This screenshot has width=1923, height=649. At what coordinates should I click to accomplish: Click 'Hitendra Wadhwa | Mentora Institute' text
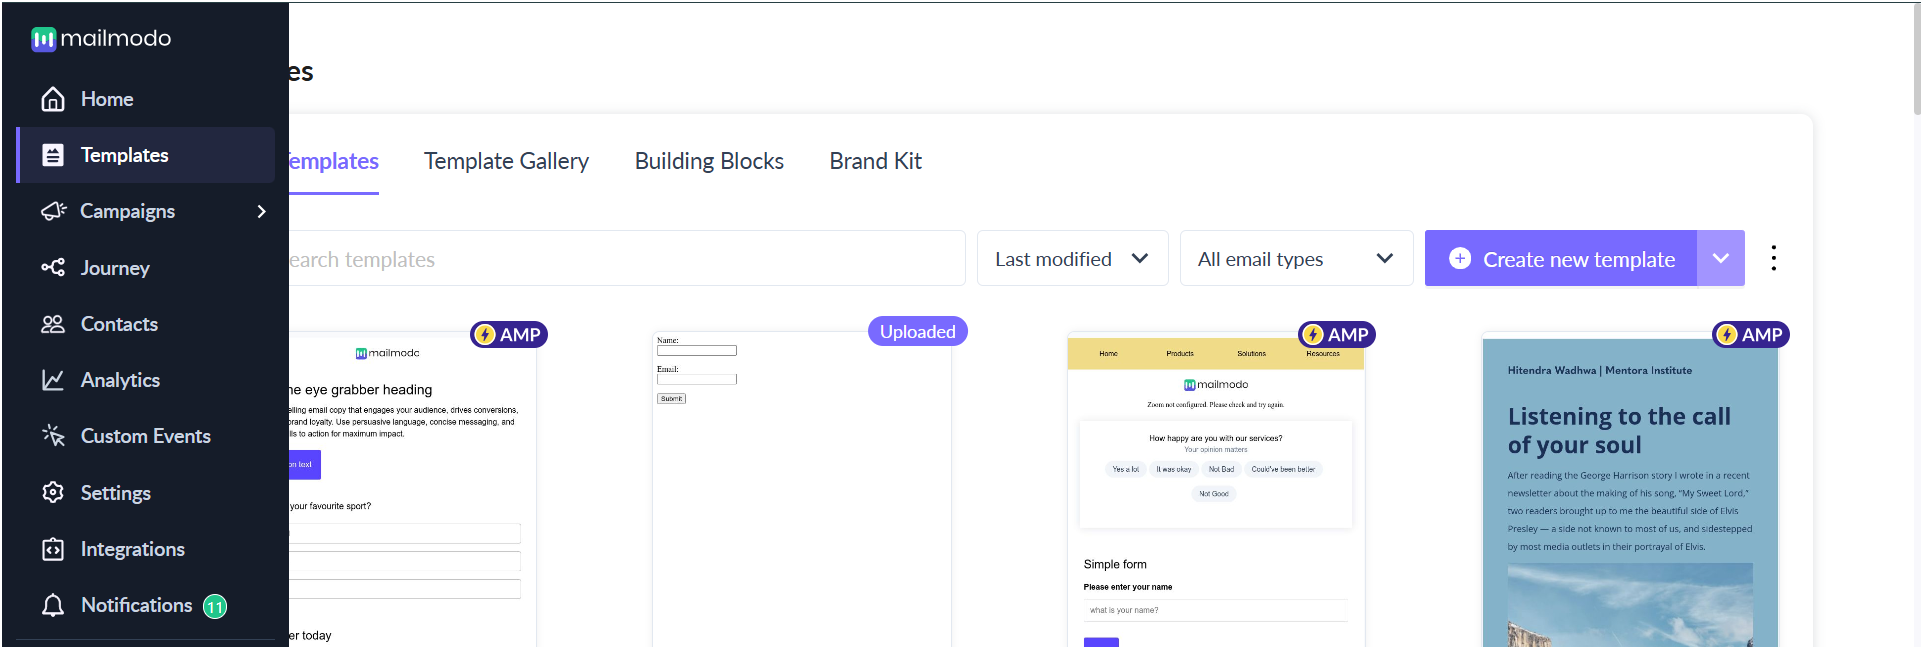[x=1599, y=370]
